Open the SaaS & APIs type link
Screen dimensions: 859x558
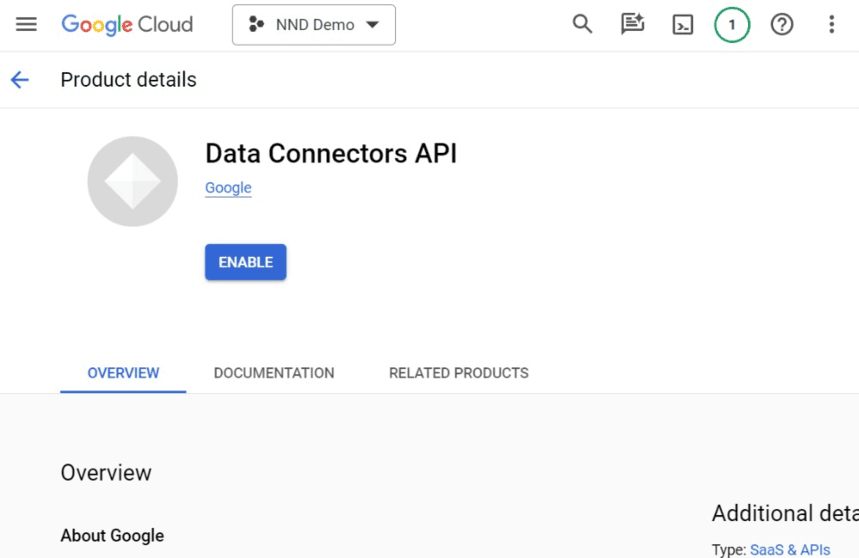(x=790, y=549)
